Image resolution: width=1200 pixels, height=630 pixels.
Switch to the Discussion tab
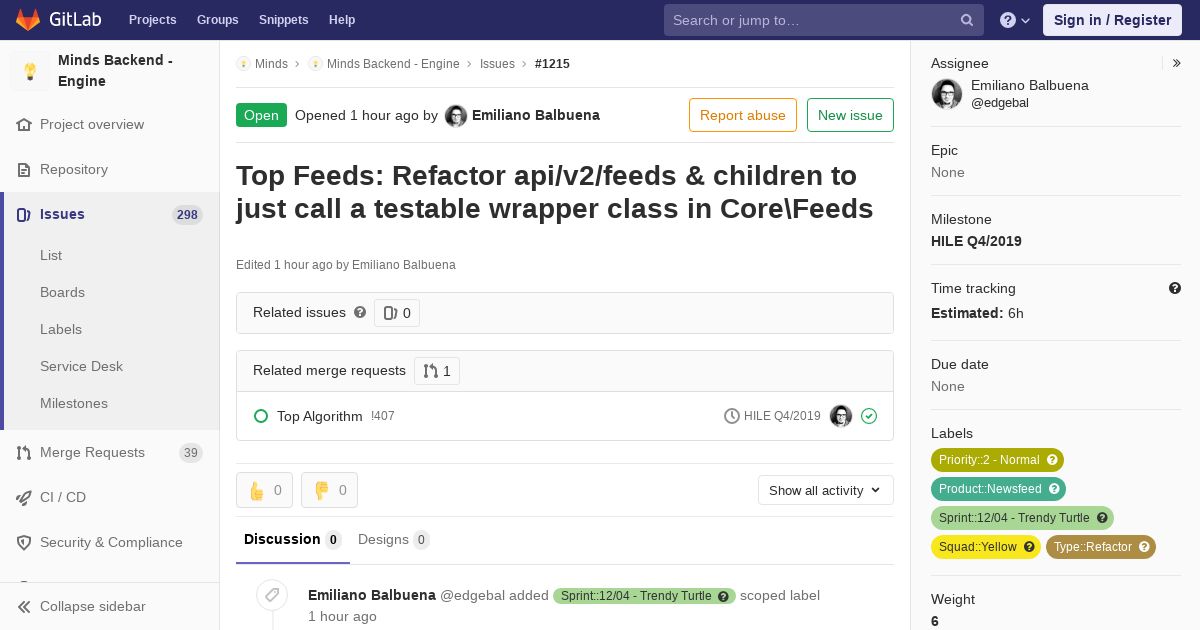click(293, 540)
